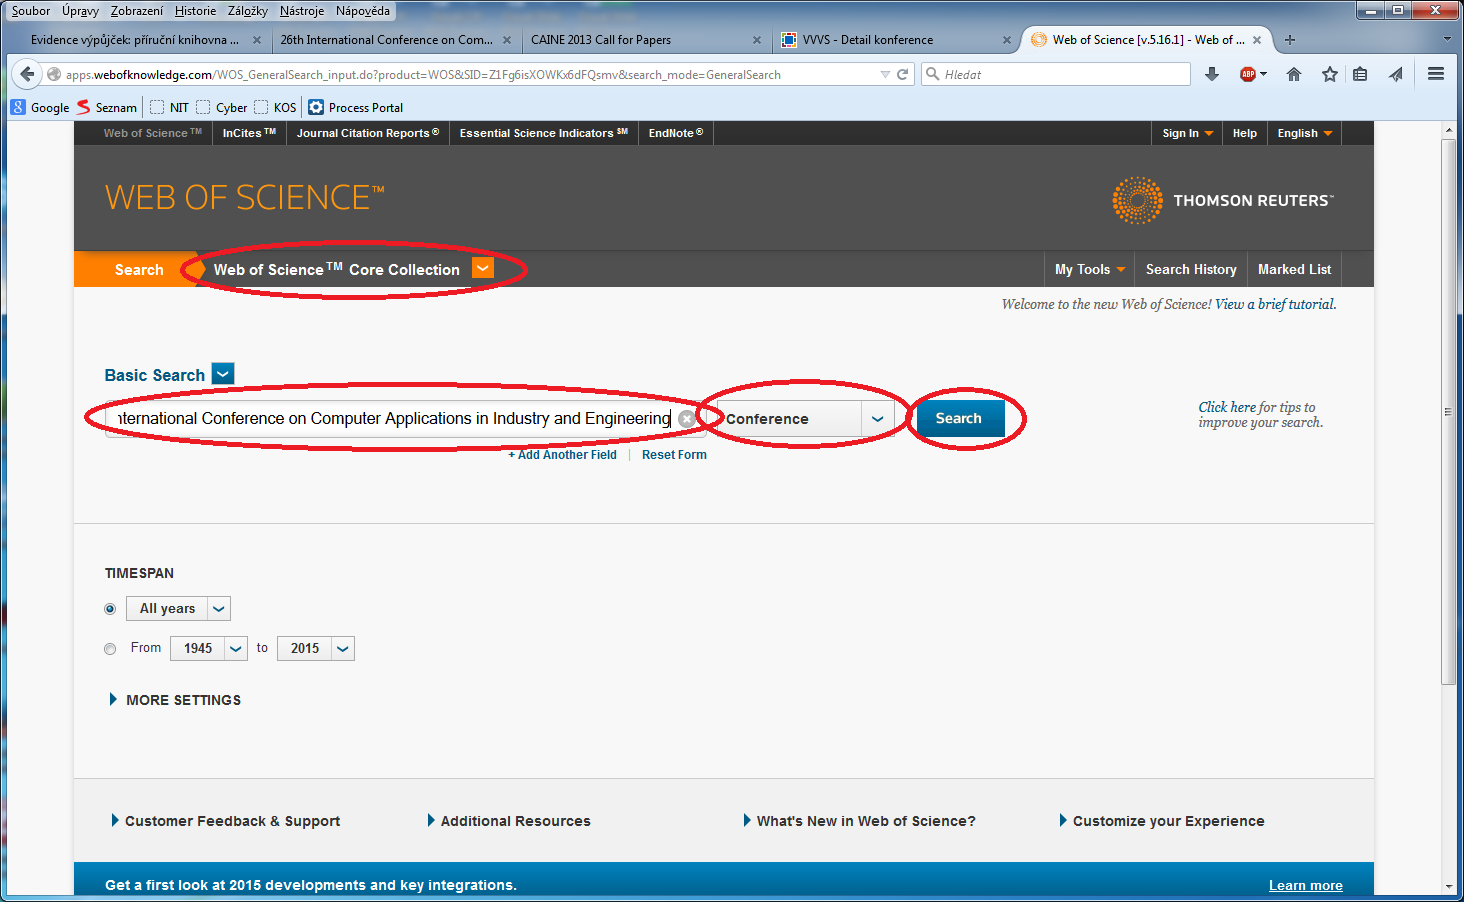This screenshot has width=1464, height=902.
Task: Bookmark this page with the star icon
Action: pos(1329,74)
